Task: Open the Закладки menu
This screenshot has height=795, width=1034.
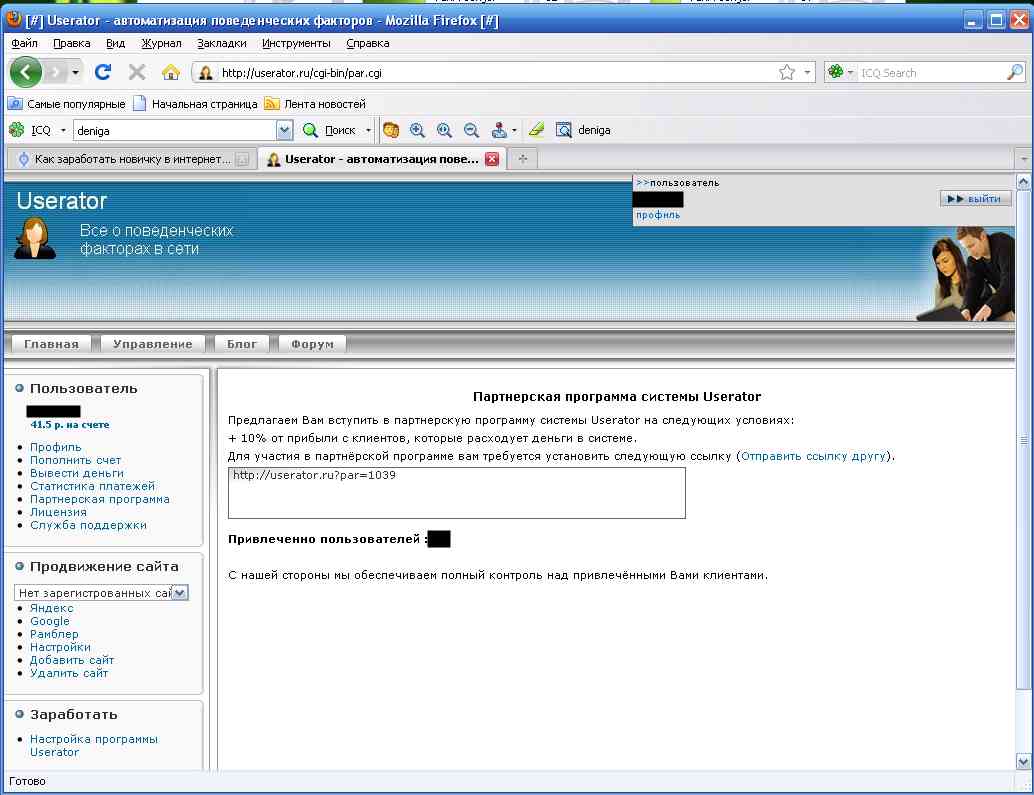Action: pos(222,44)
